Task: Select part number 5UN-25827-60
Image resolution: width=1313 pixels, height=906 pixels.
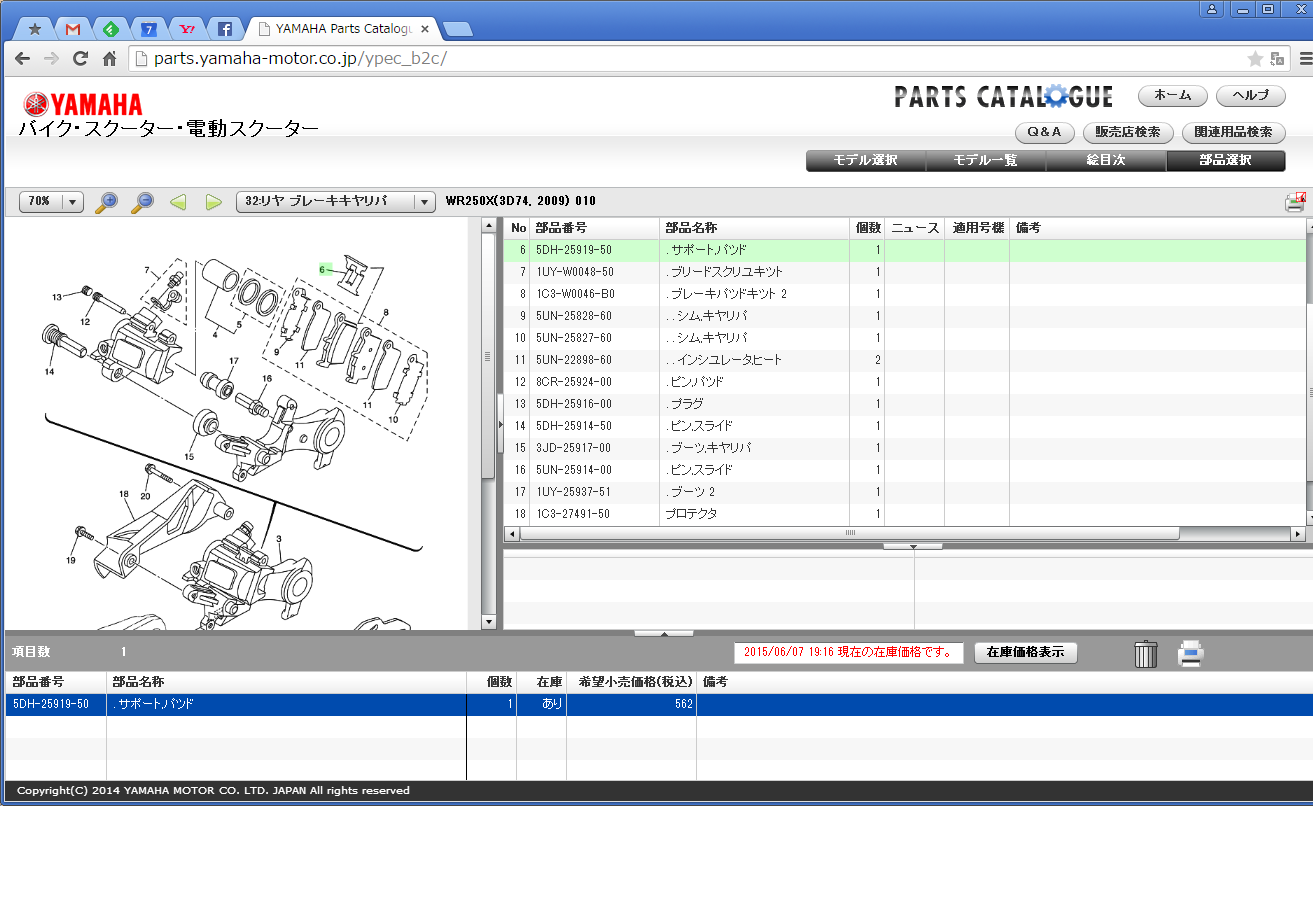Action: (x=573, y=338)
